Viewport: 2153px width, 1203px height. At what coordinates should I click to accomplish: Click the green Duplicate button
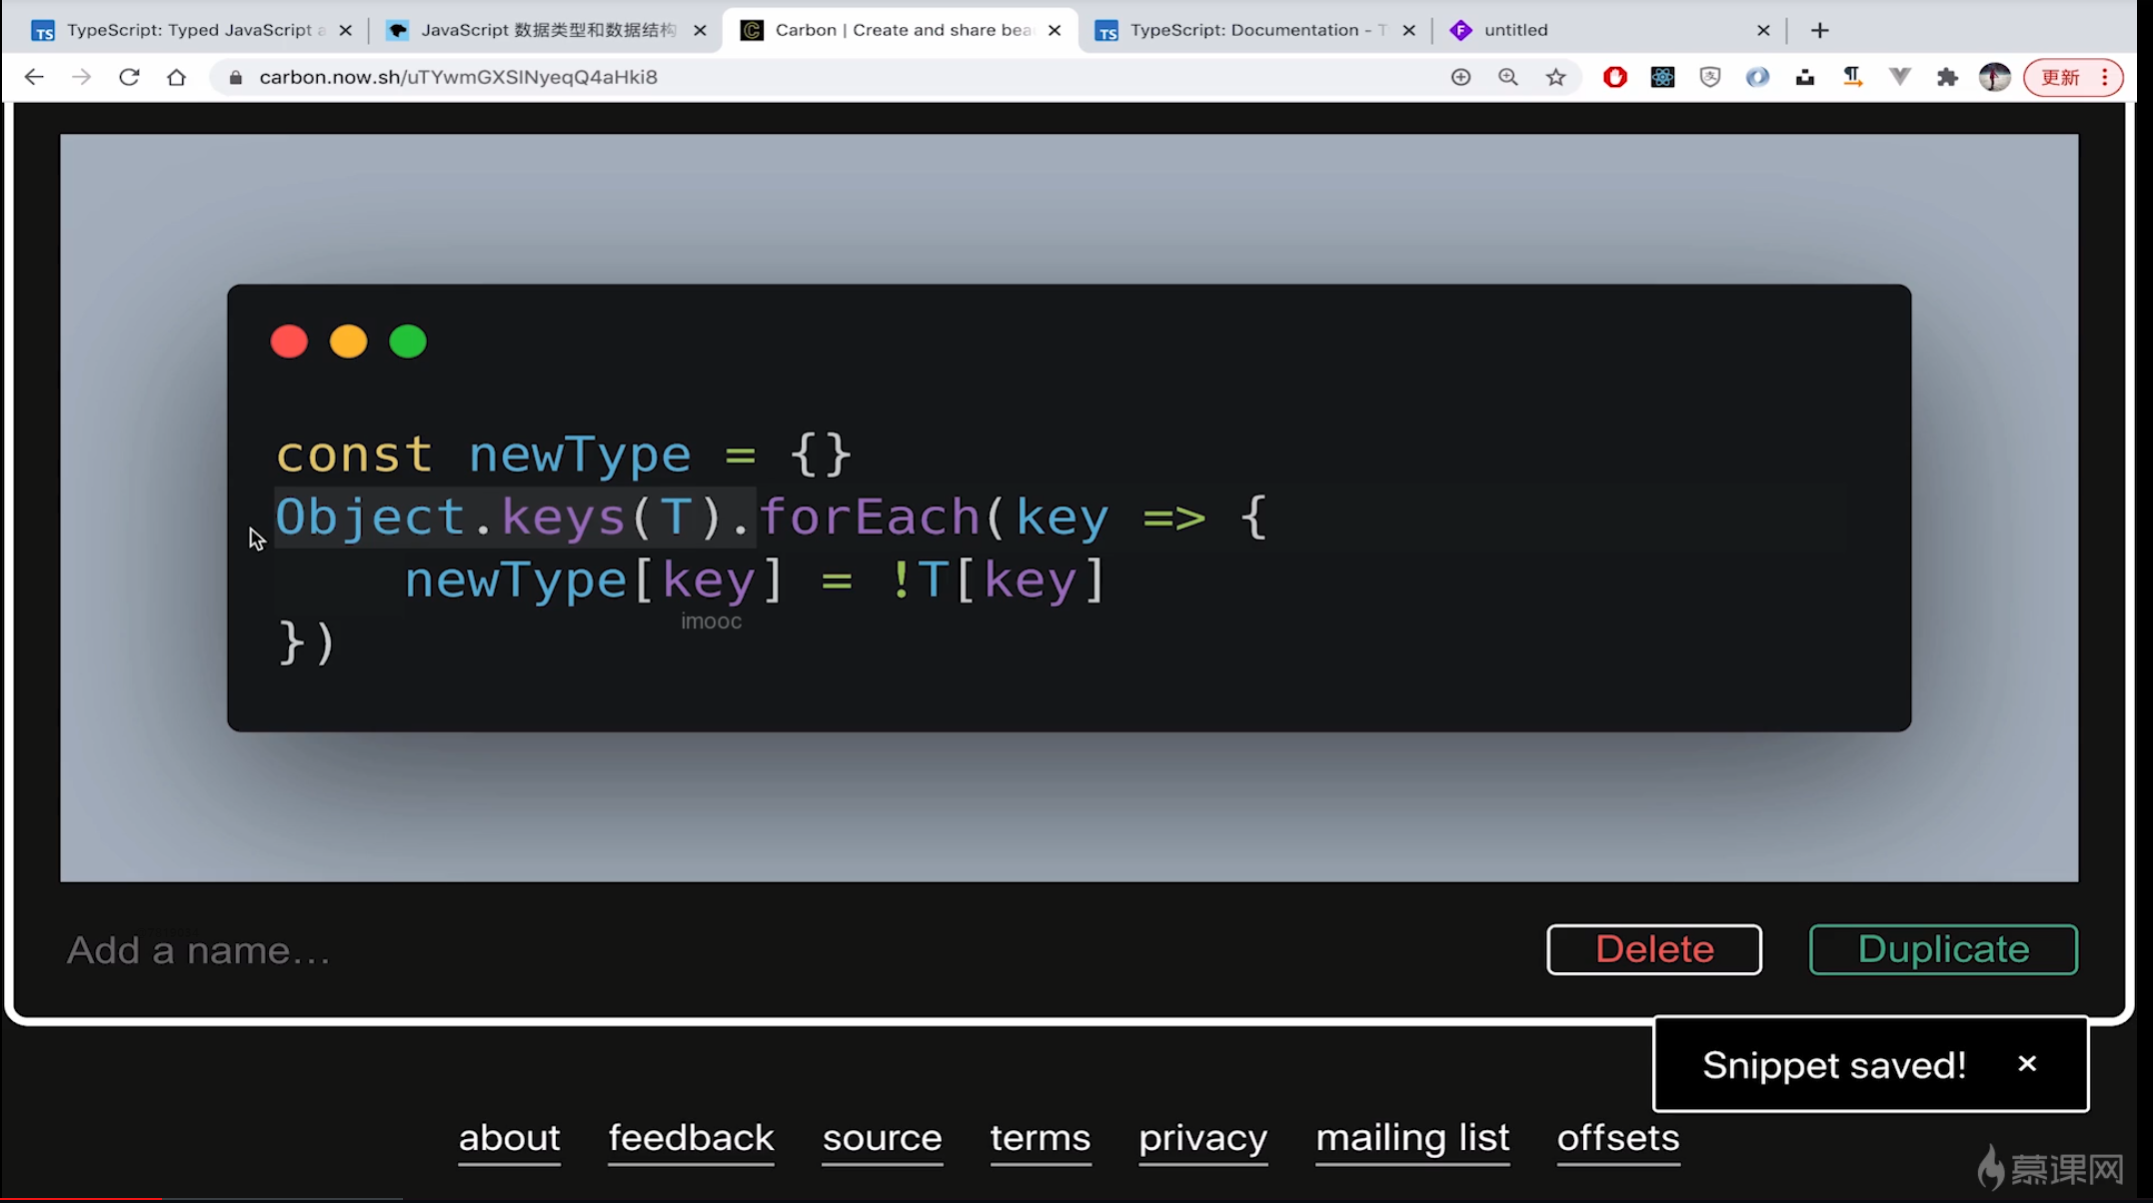[x=1942, y=949]
